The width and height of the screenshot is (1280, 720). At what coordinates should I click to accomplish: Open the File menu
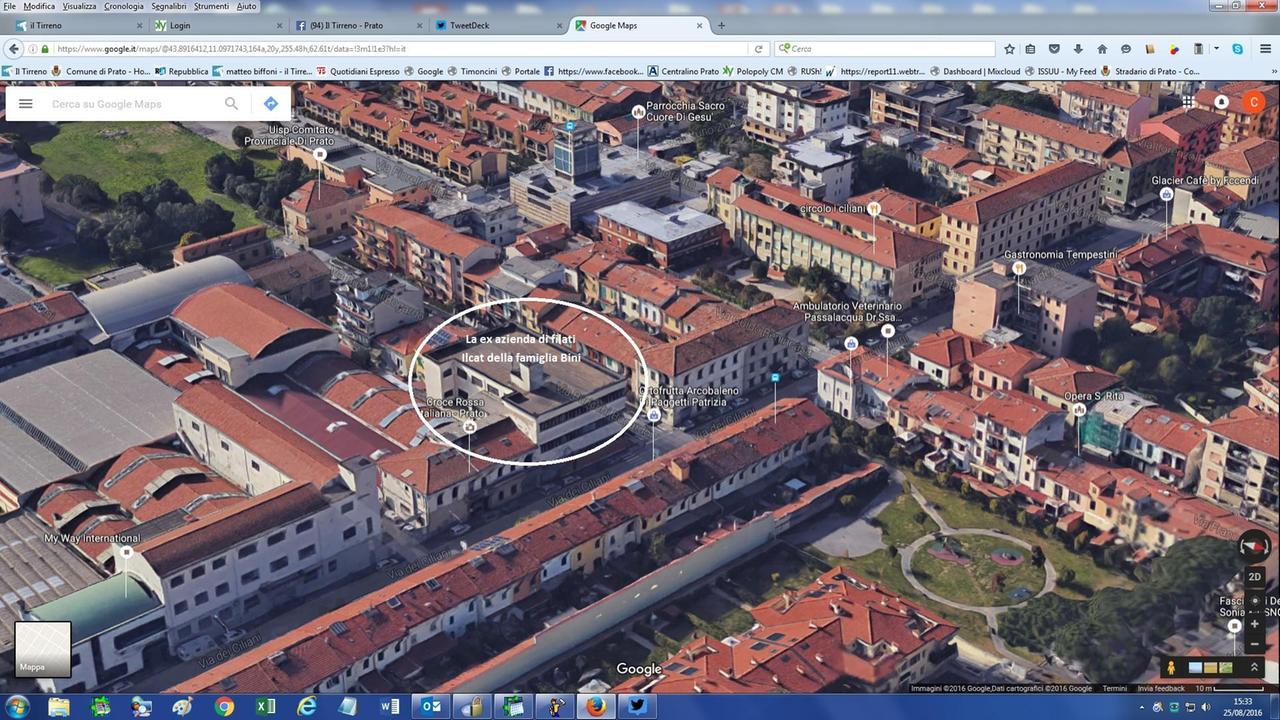click(10, 6)
